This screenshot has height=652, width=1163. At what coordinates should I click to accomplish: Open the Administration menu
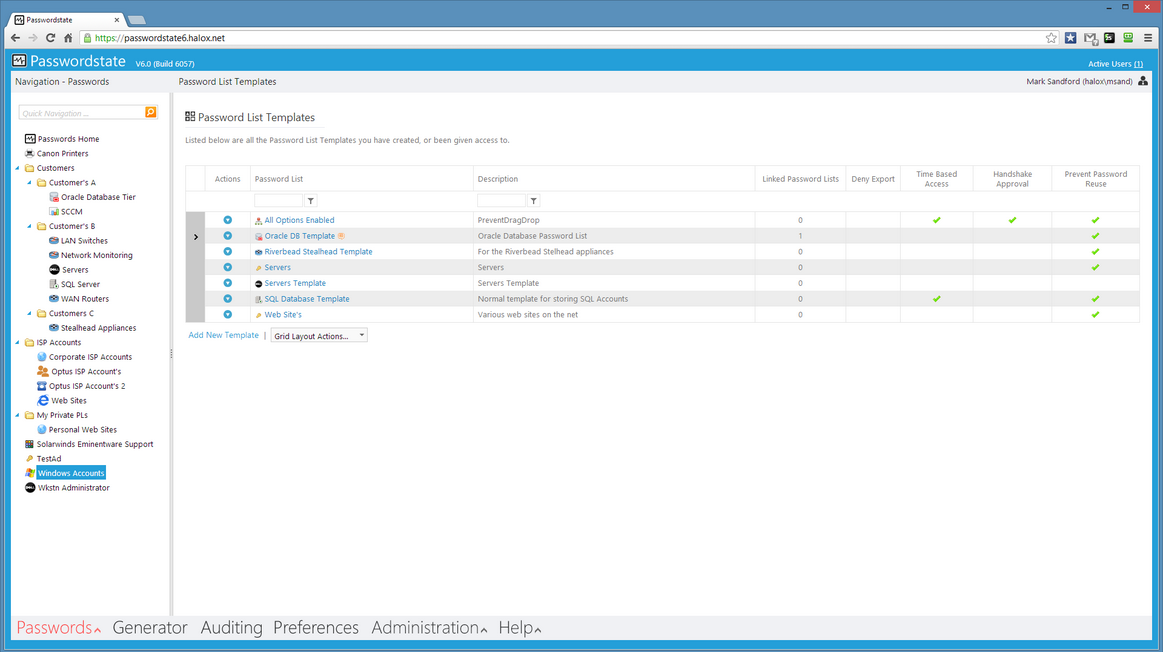coord(429,628)
